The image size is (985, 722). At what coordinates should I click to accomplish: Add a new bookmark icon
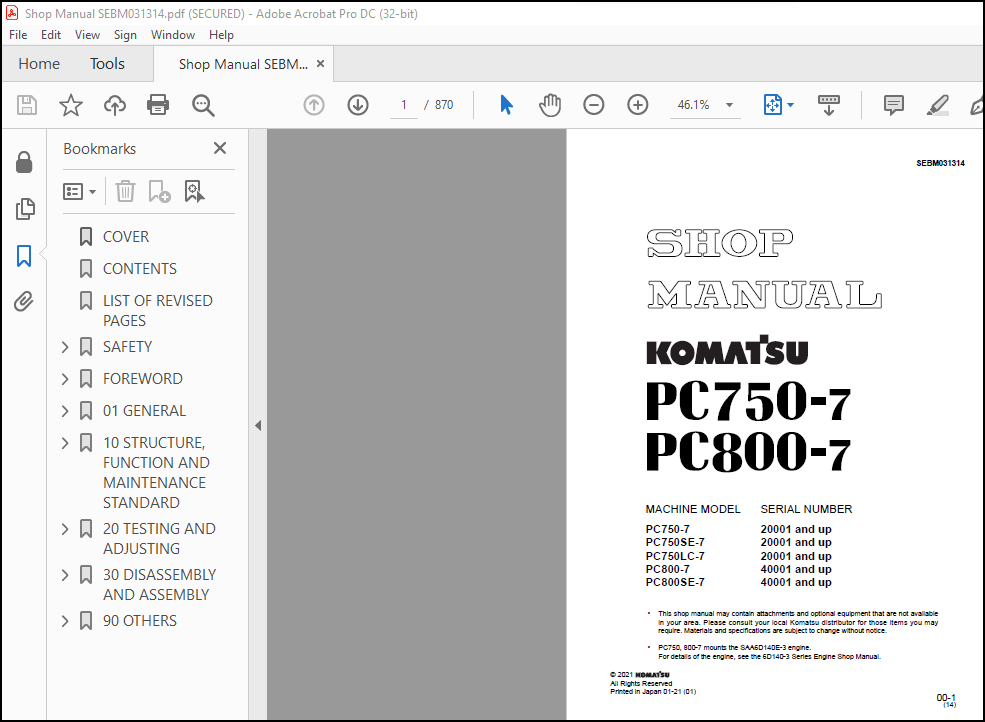coord(160,191)
